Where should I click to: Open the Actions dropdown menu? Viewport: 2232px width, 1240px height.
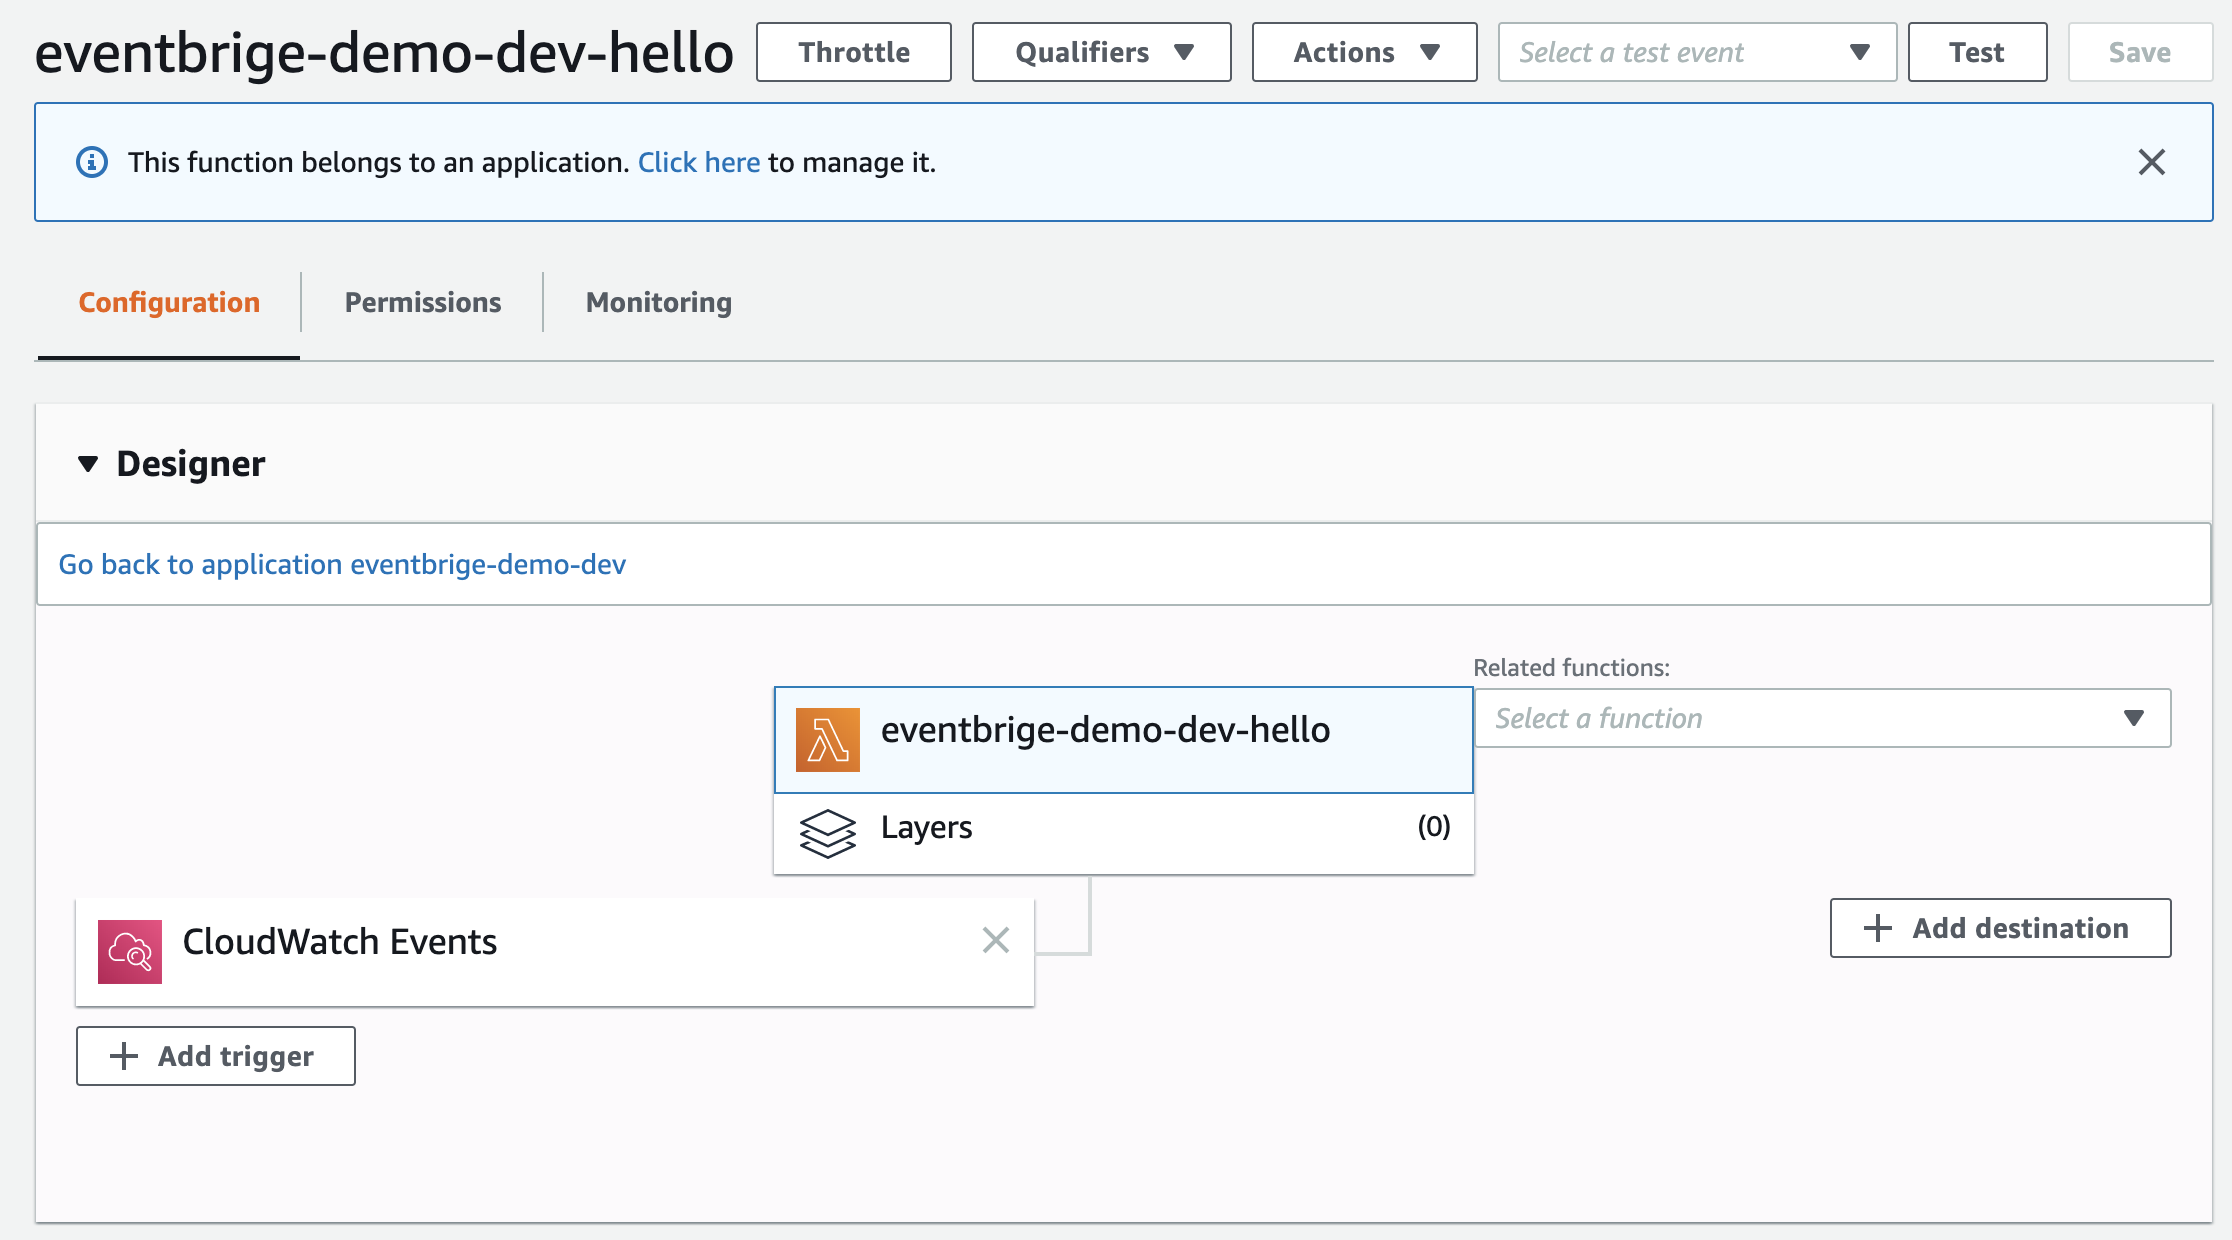tap(1364, 52)
